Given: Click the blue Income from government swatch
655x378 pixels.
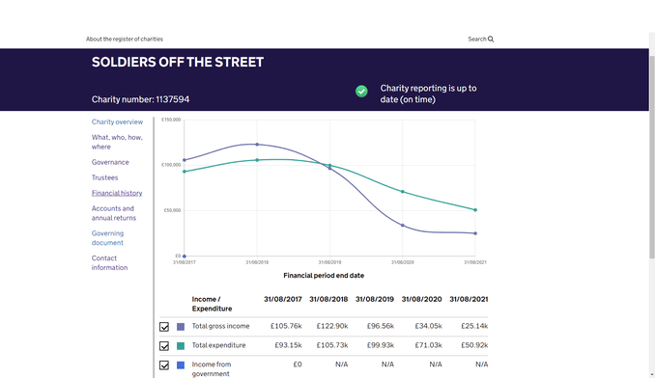Looking at the screenshot, I should click(180, 365).
